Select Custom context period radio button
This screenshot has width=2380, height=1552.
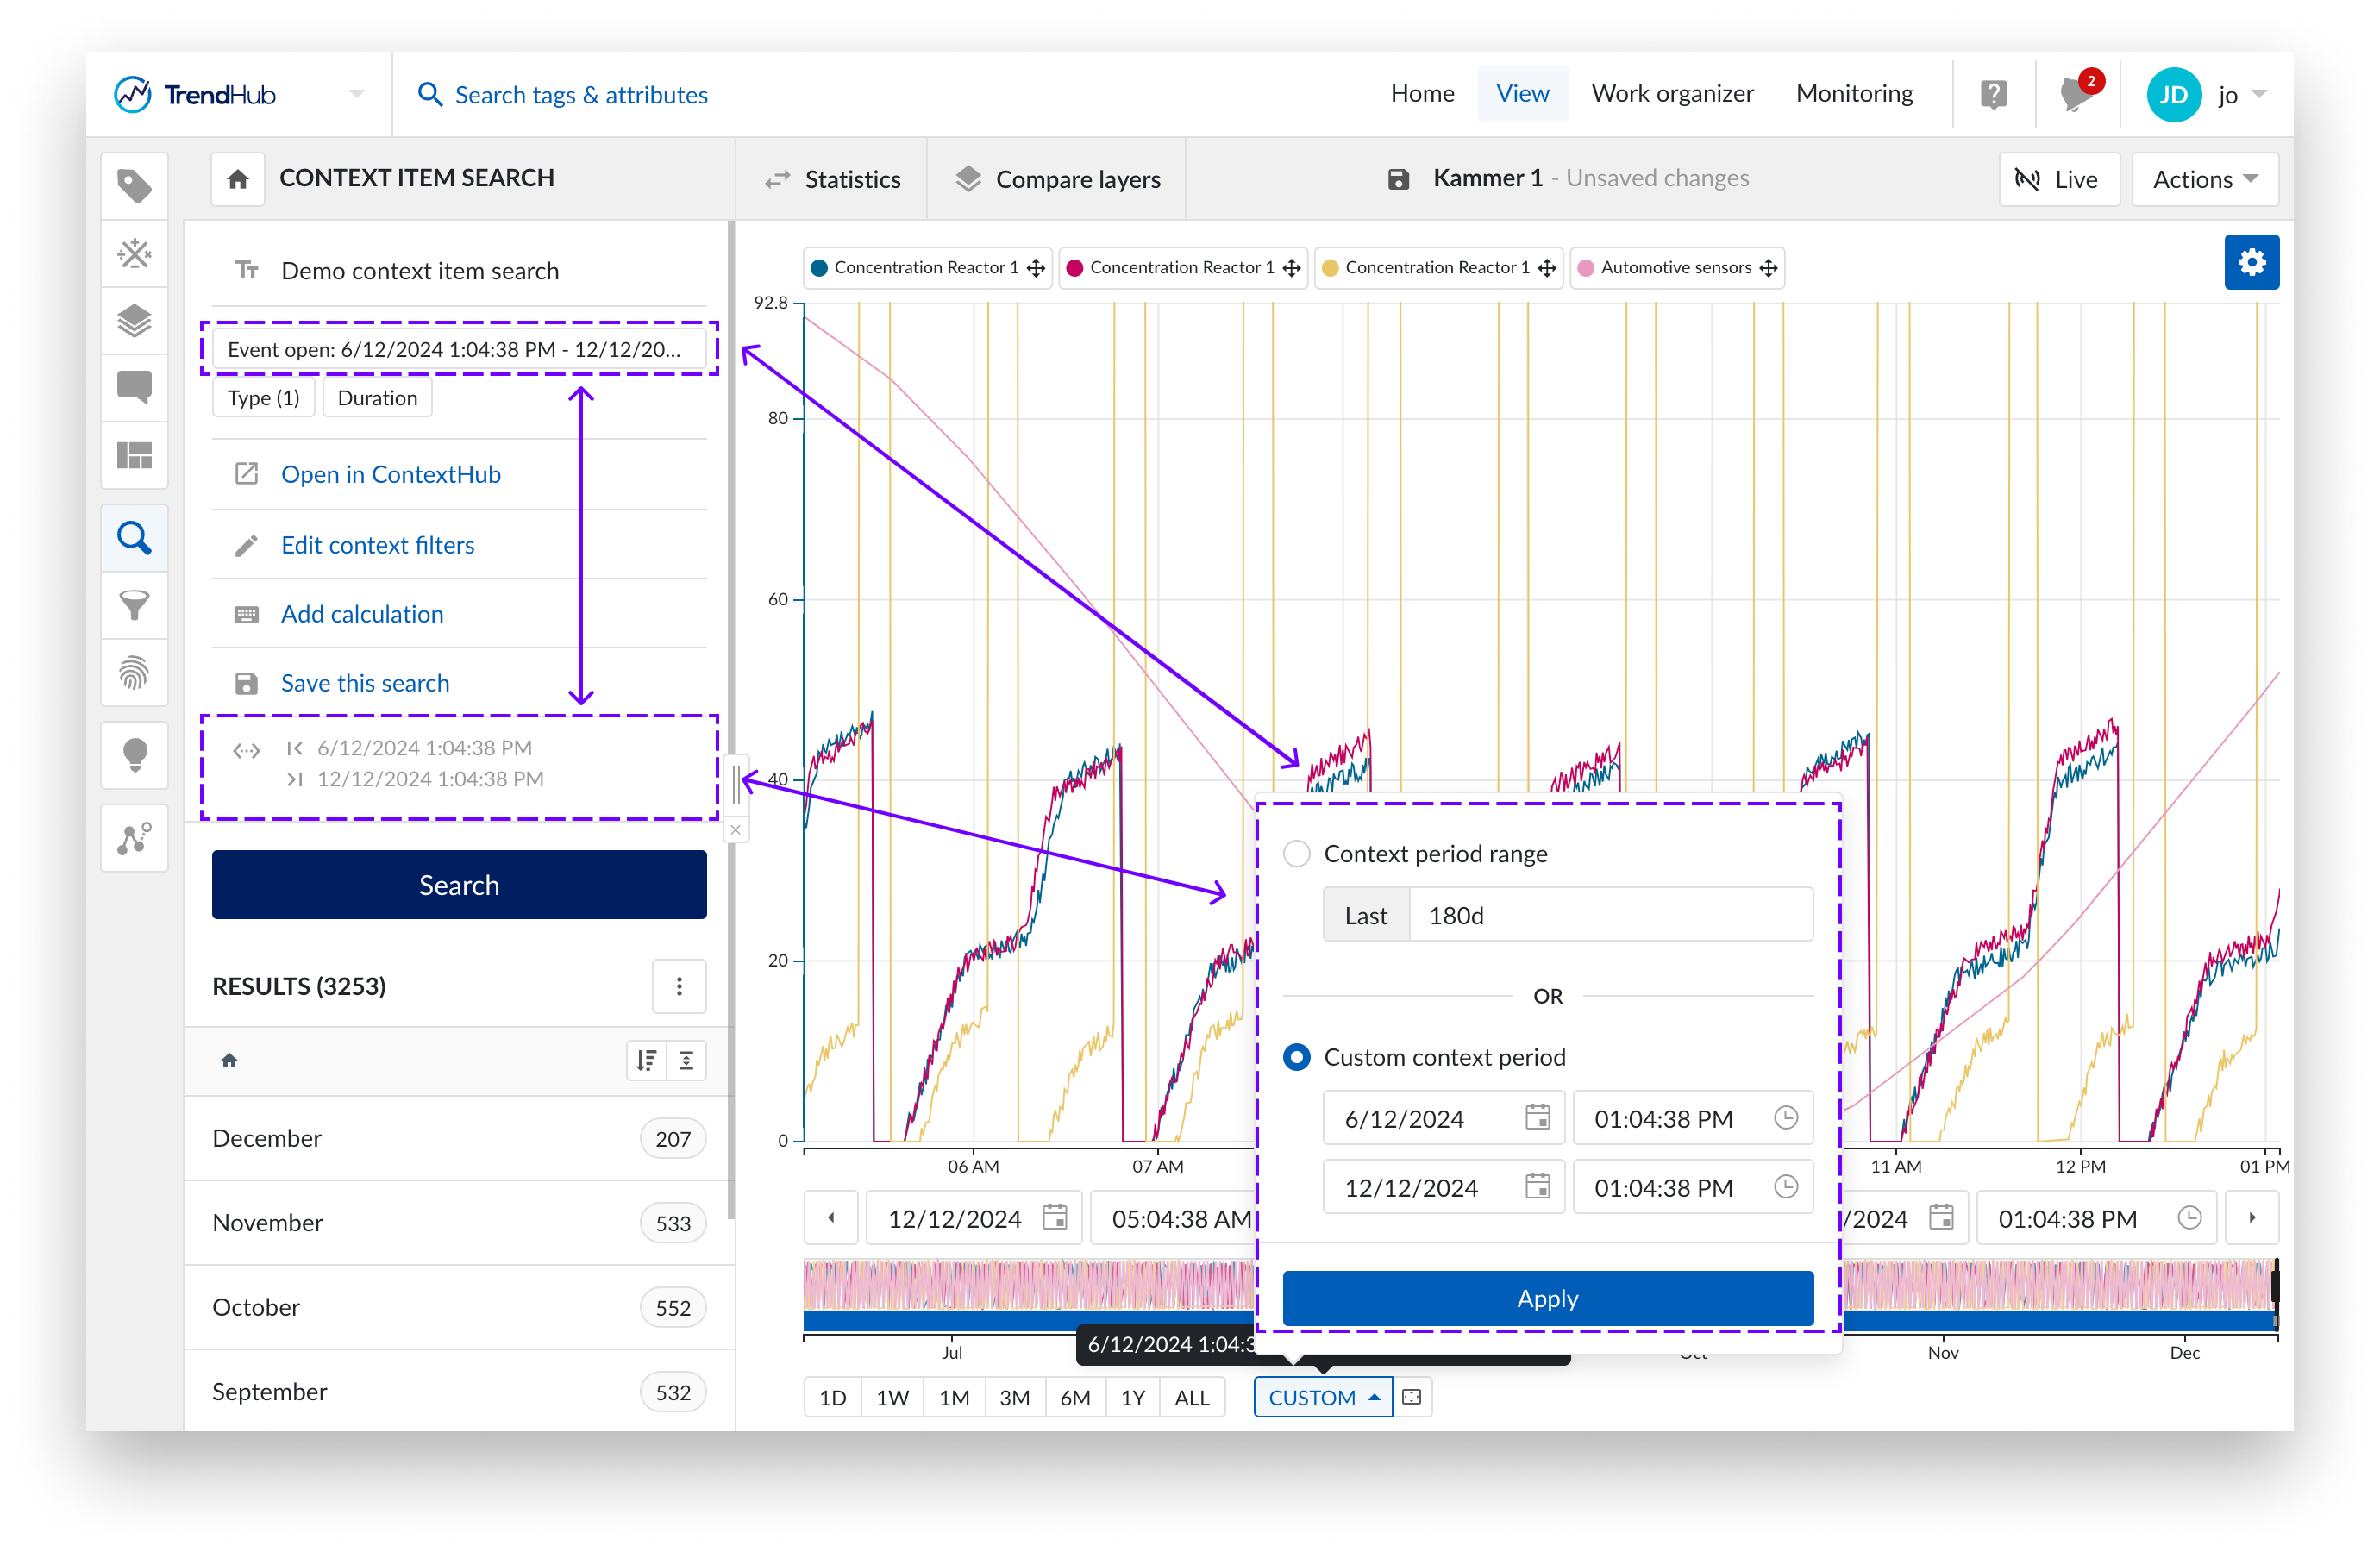pyautogui.click(x=1296, y=1057)
